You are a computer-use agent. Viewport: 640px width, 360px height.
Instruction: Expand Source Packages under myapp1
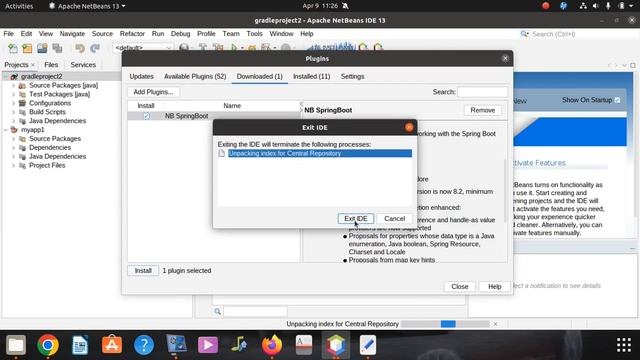(13, 139)
